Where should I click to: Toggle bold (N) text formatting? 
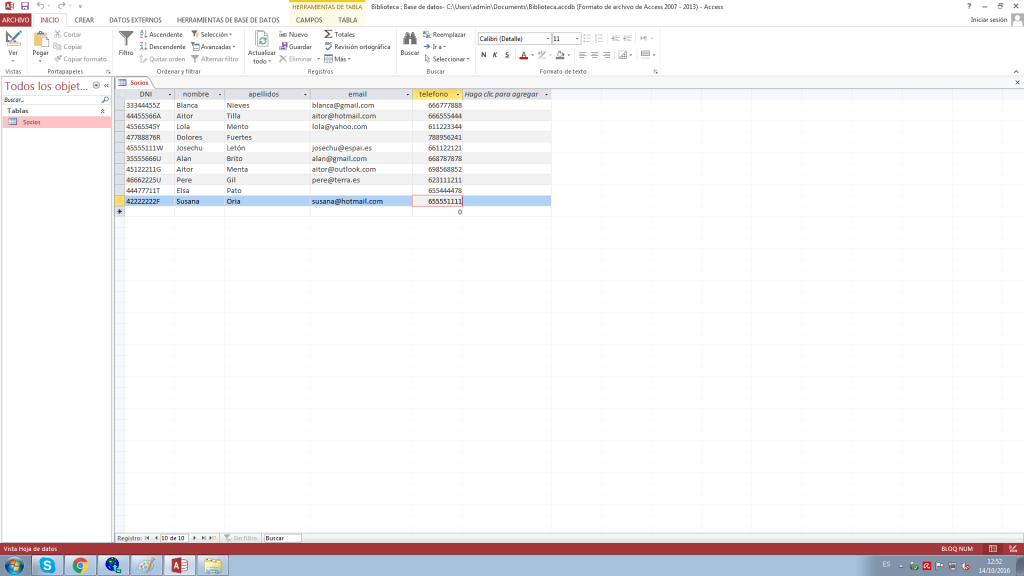click(x=483, y=55)
